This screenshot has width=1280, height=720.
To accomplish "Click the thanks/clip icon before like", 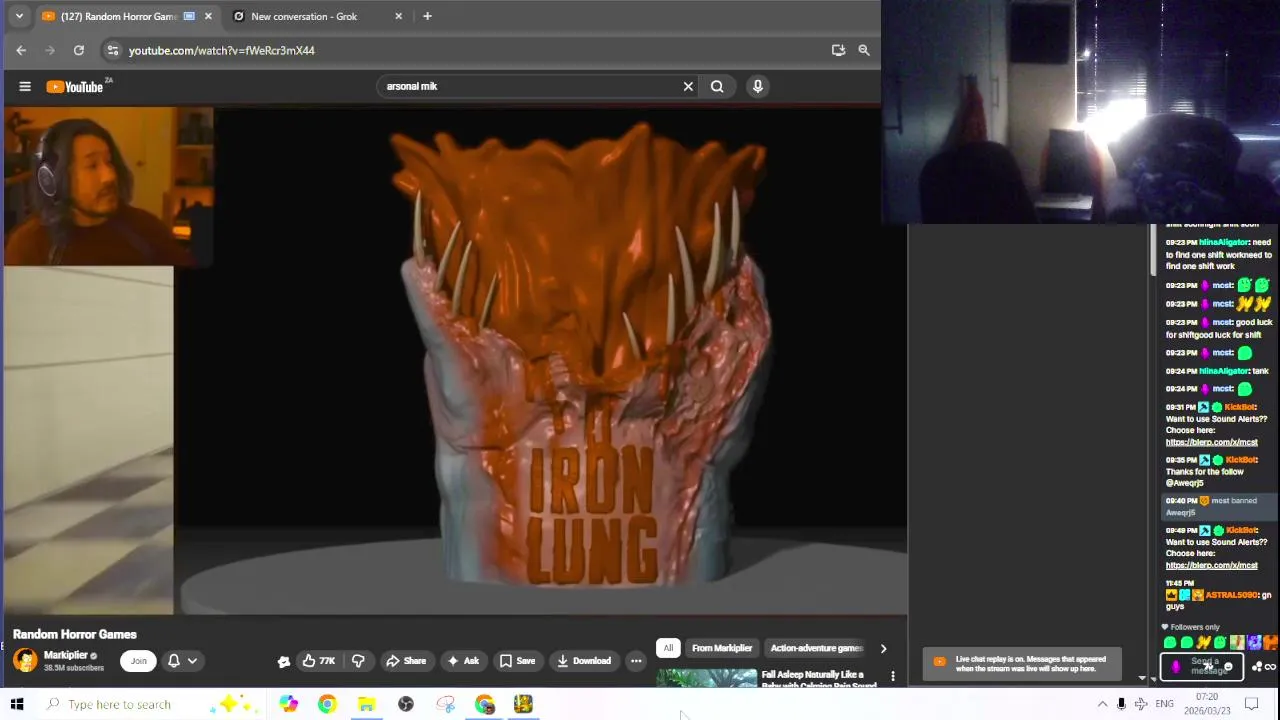I will (x=284, y=661).
